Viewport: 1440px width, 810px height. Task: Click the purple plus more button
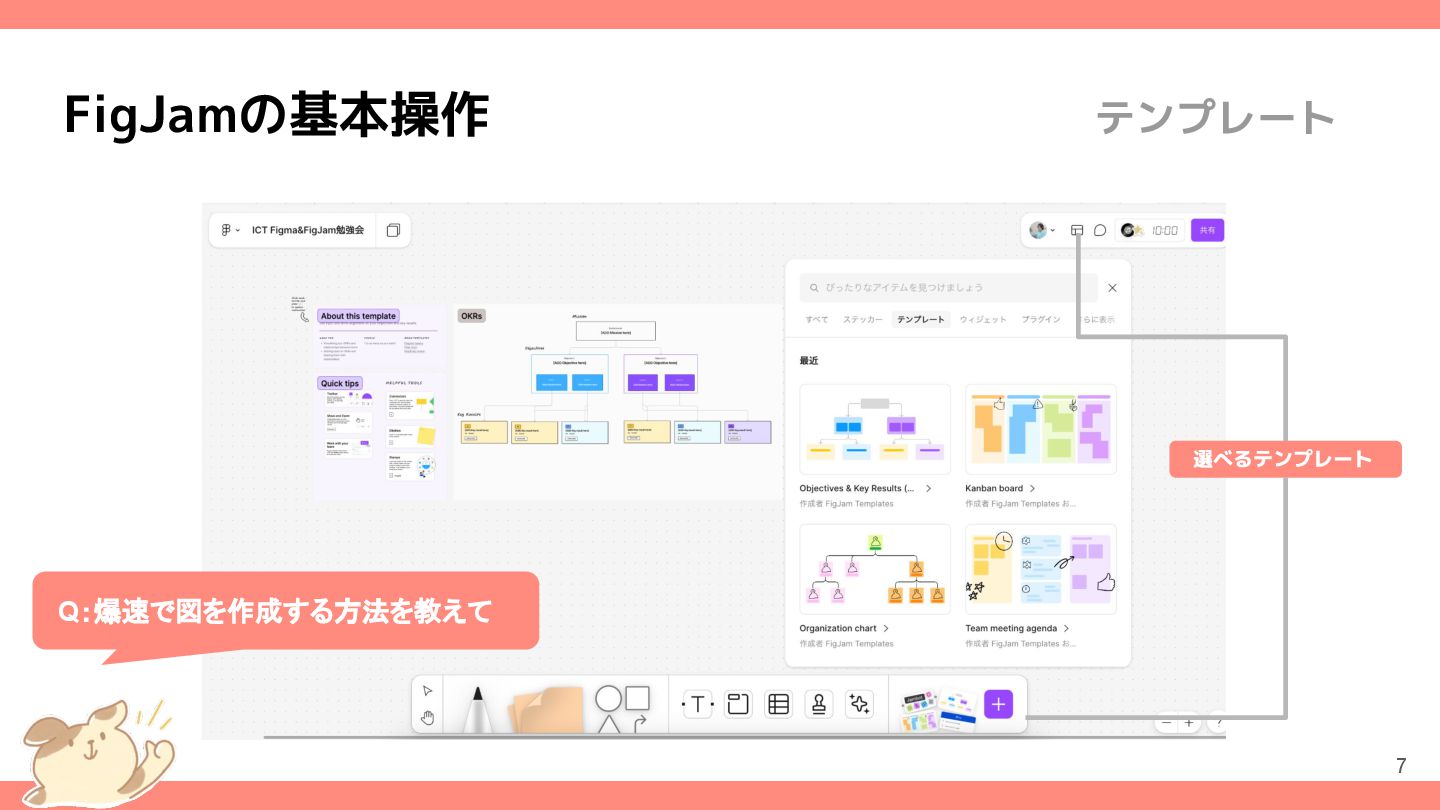pos(998,705)
